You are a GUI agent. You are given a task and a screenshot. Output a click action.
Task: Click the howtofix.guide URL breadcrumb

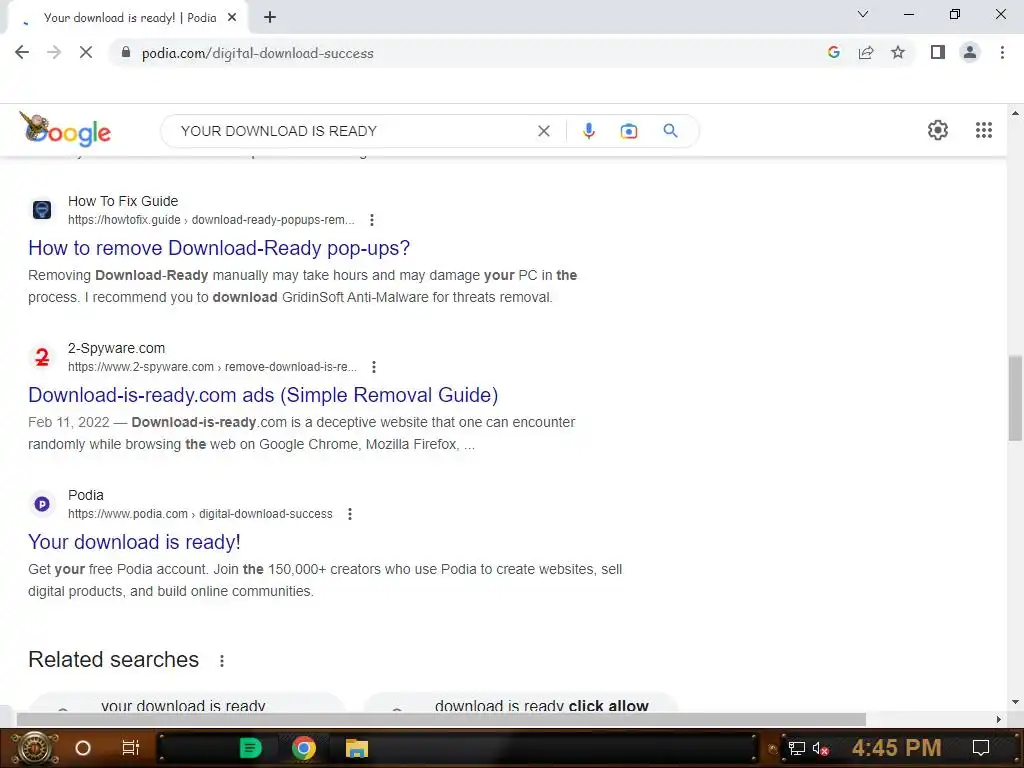[211, 220]
